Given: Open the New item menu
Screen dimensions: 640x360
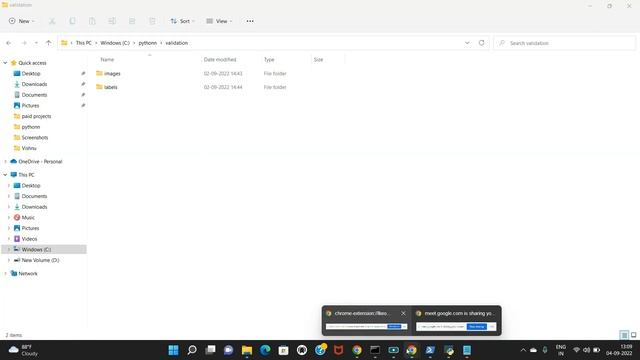Looking at the screenshot, I should (x=22, y=21).
